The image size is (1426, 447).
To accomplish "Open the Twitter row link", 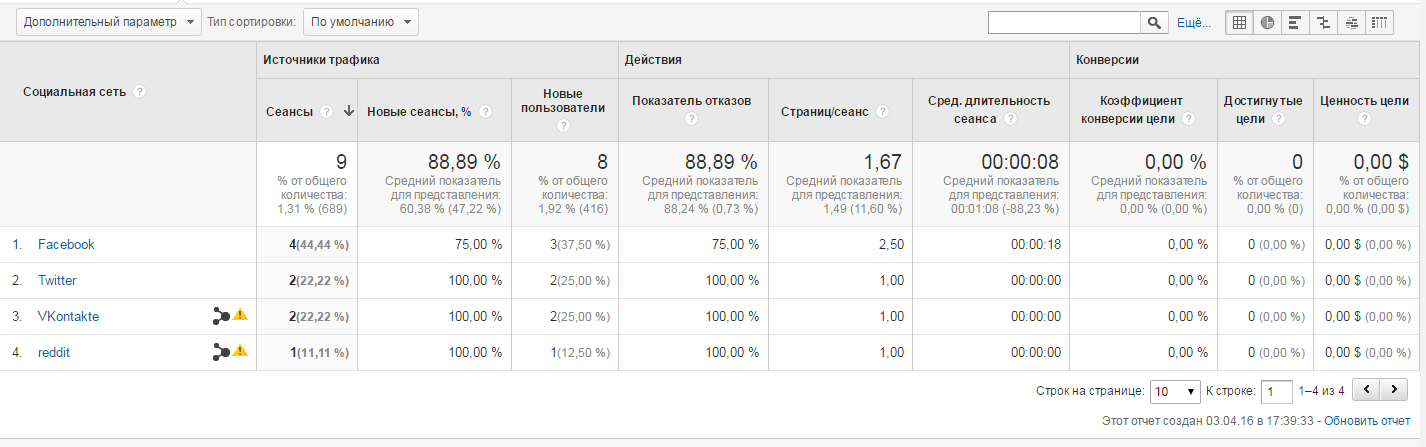I will pos(57,280).
